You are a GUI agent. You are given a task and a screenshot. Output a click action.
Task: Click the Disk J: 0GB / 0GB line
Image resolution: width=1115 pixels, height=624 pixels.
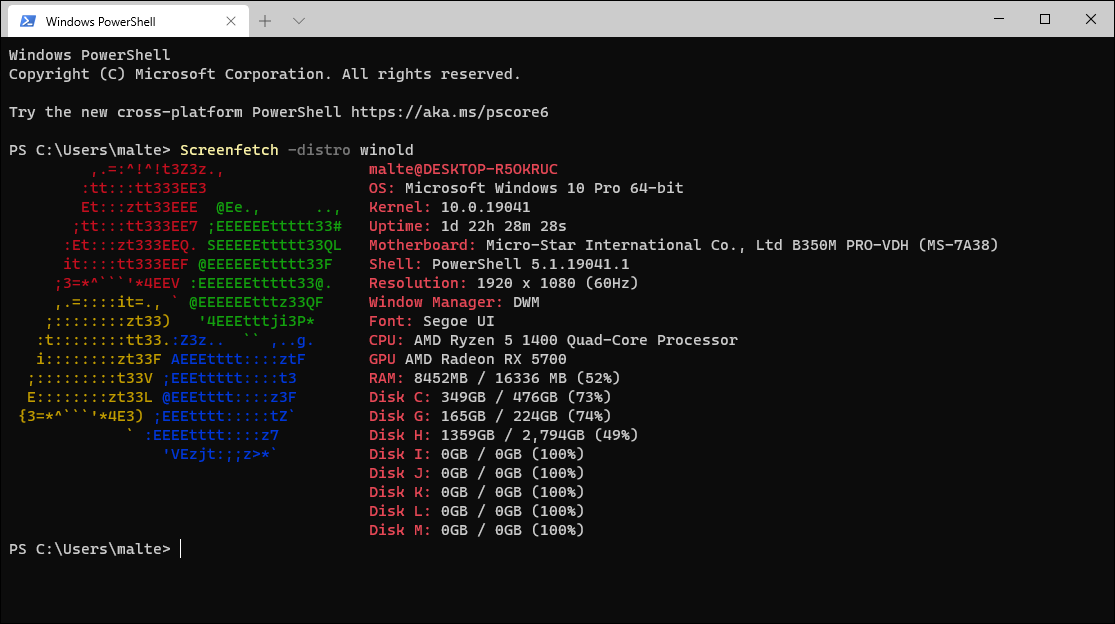point(476,473)
